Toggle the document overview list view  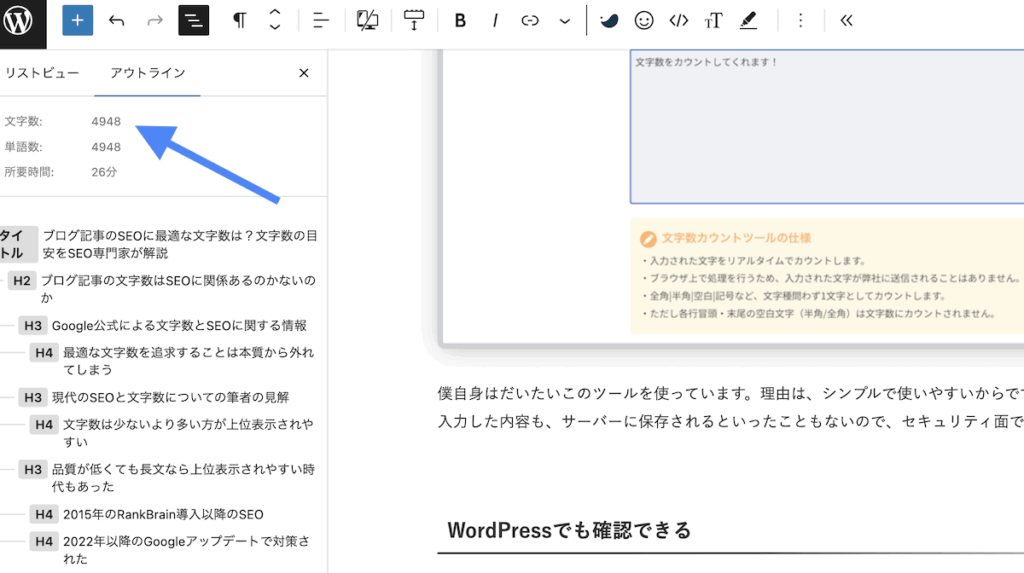click(x=193, y=21)
